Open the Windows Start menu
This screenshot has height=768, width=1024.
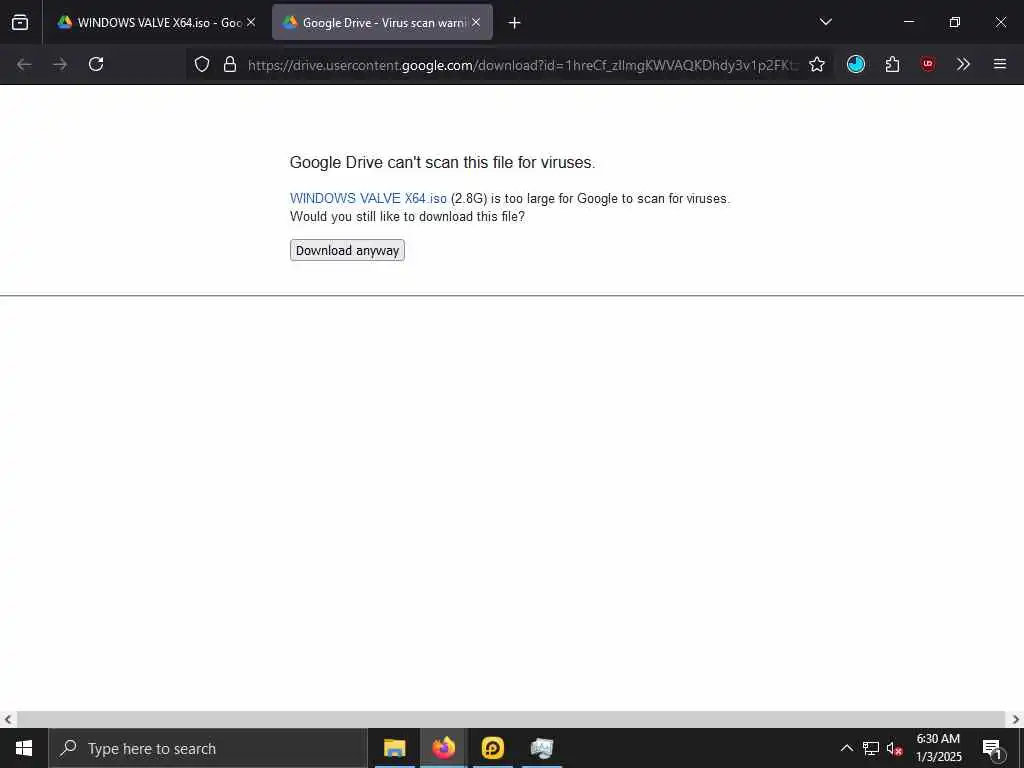coord(24,748)
